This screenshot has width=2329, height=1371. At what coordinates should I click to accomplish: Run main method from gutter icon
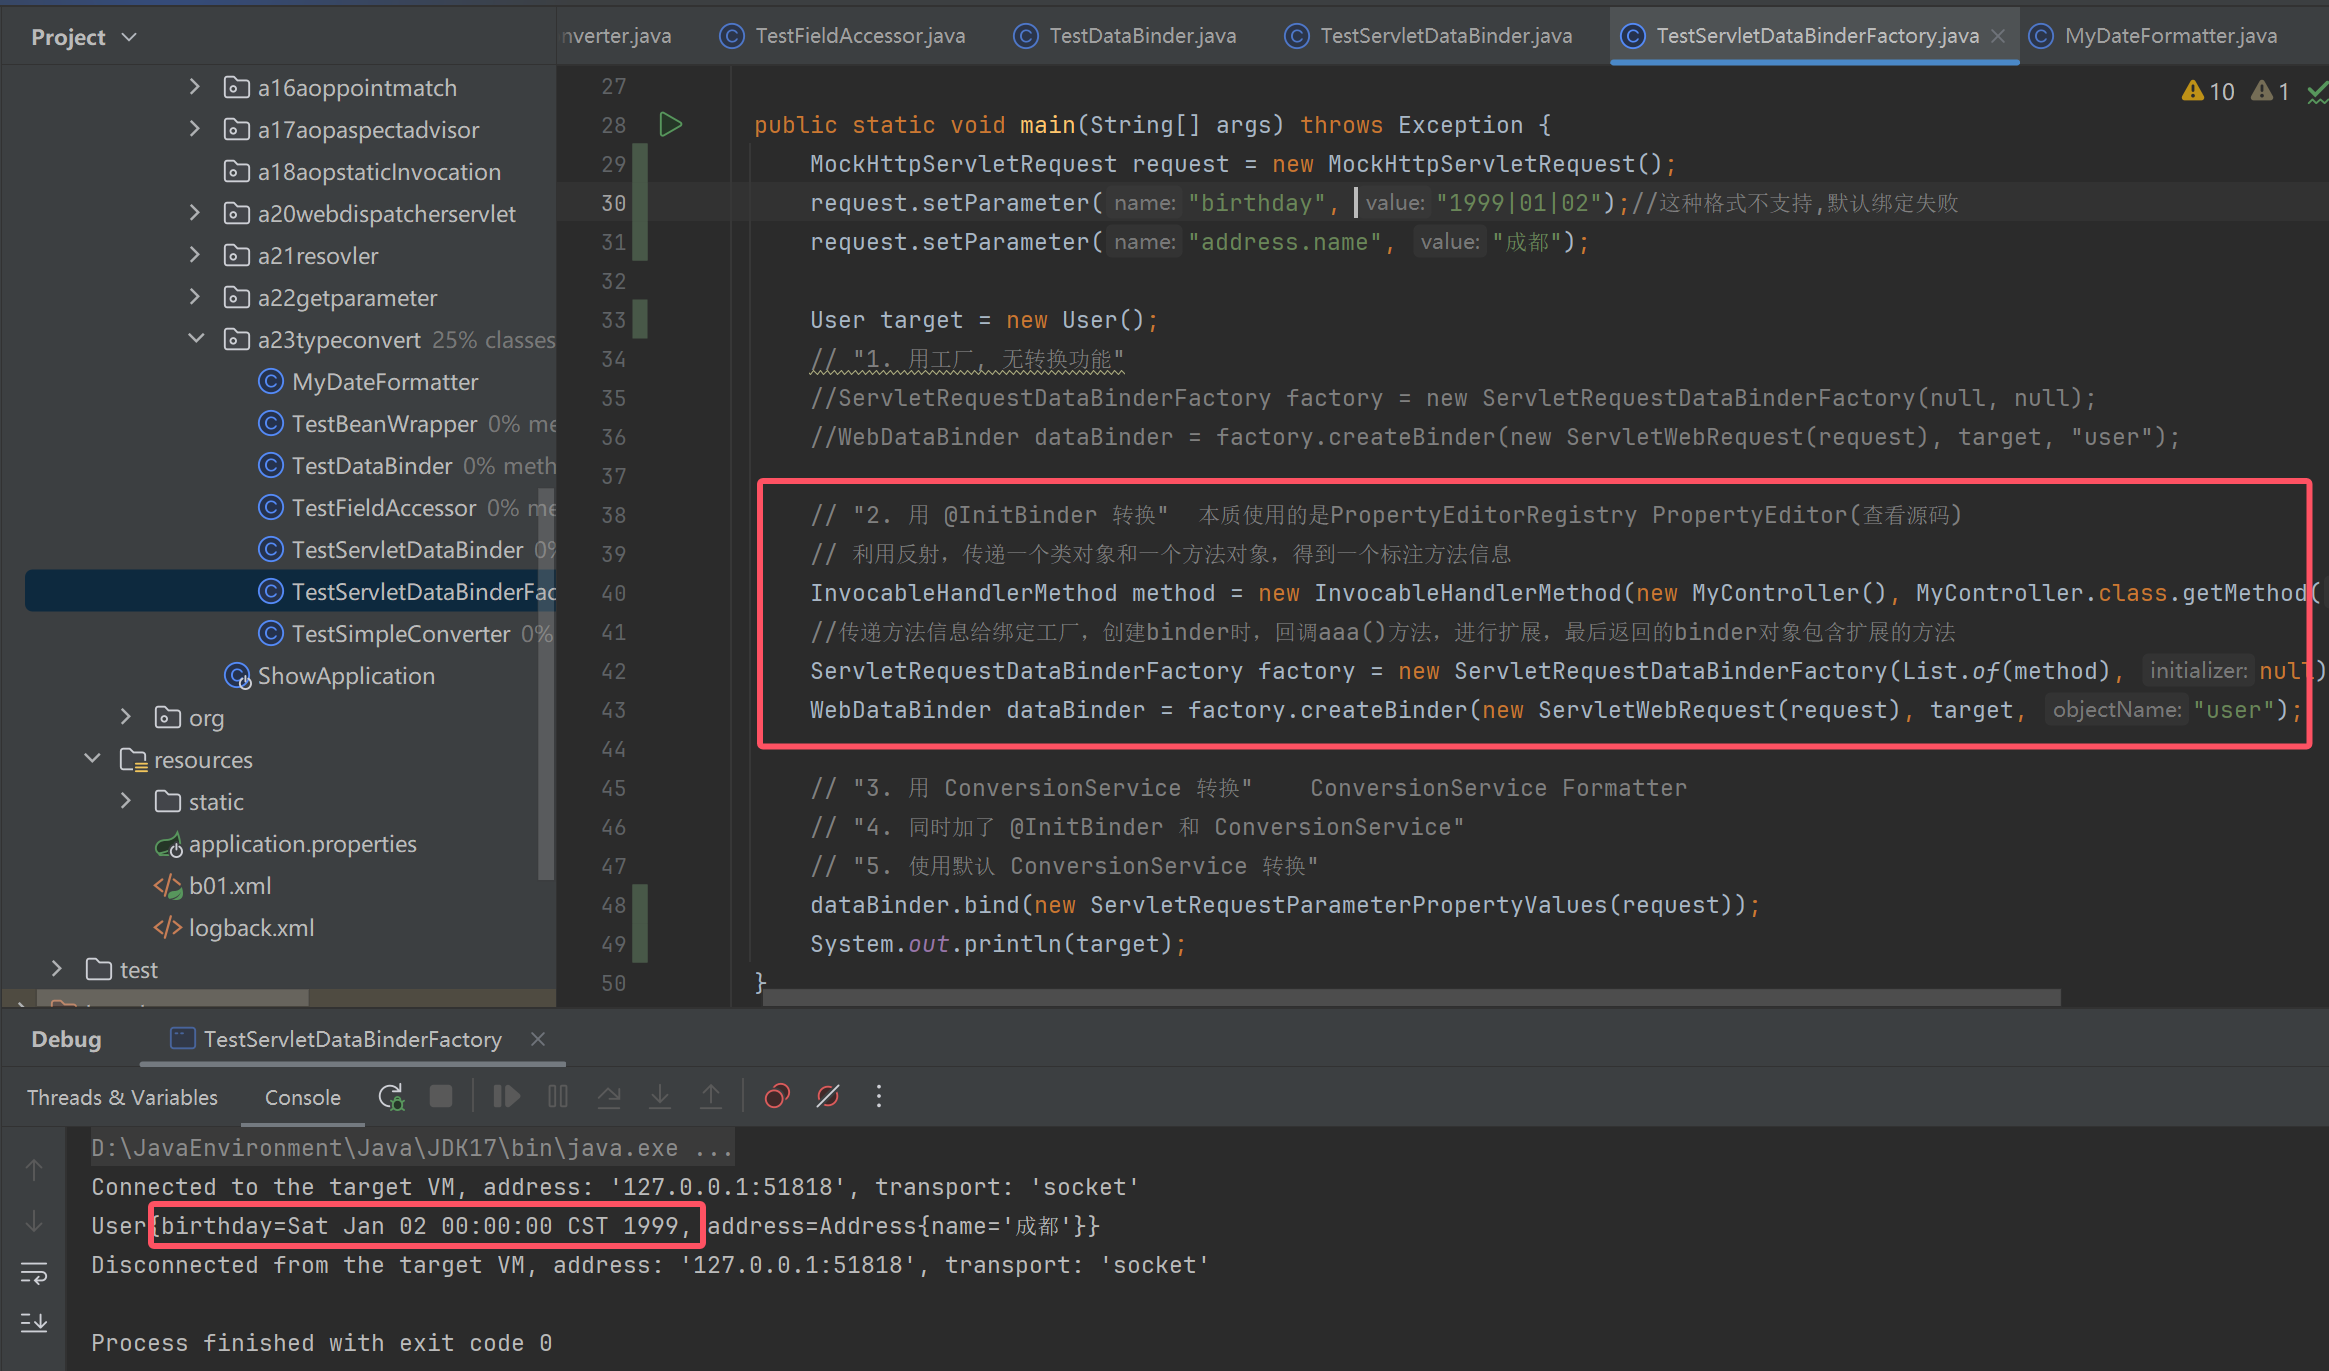(x=670, y=125)
